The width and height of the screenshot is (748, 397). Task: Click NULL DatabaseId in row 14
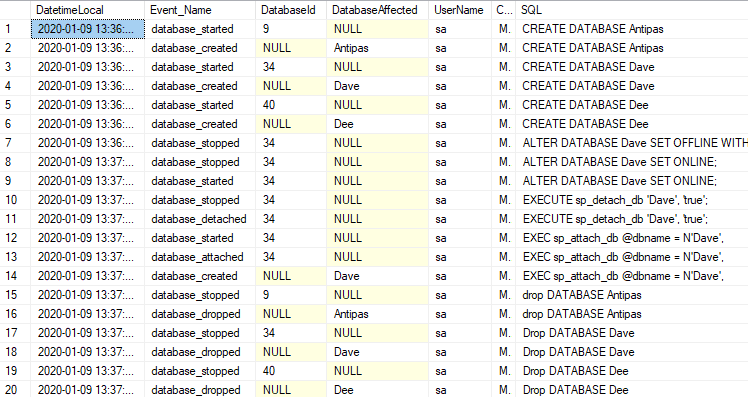(x=291, y=276)
